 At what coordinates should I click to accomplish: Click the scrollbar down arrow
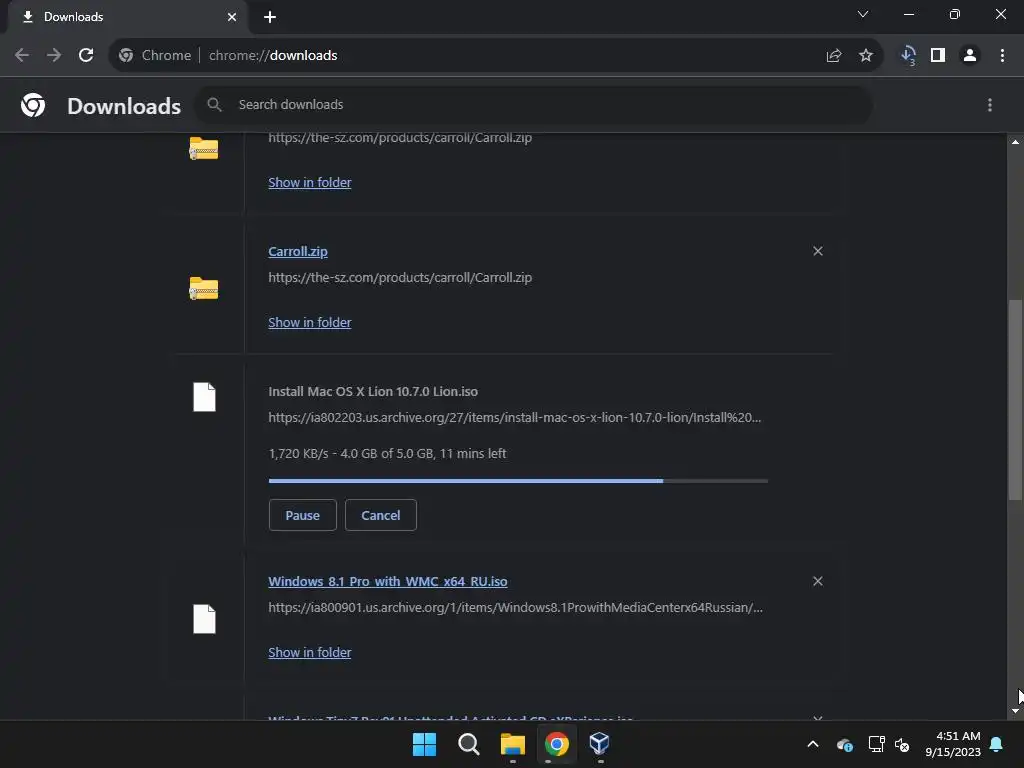(1015, 711)
